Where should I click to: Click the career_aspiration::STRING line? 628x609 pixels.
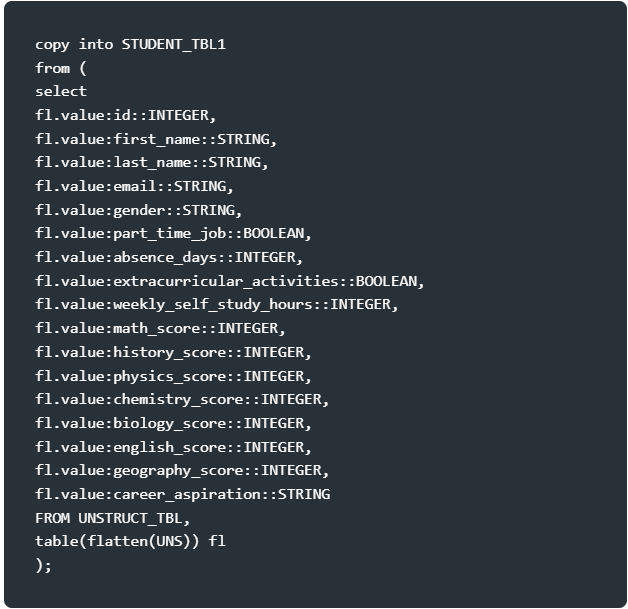click(x=183, y=494)
